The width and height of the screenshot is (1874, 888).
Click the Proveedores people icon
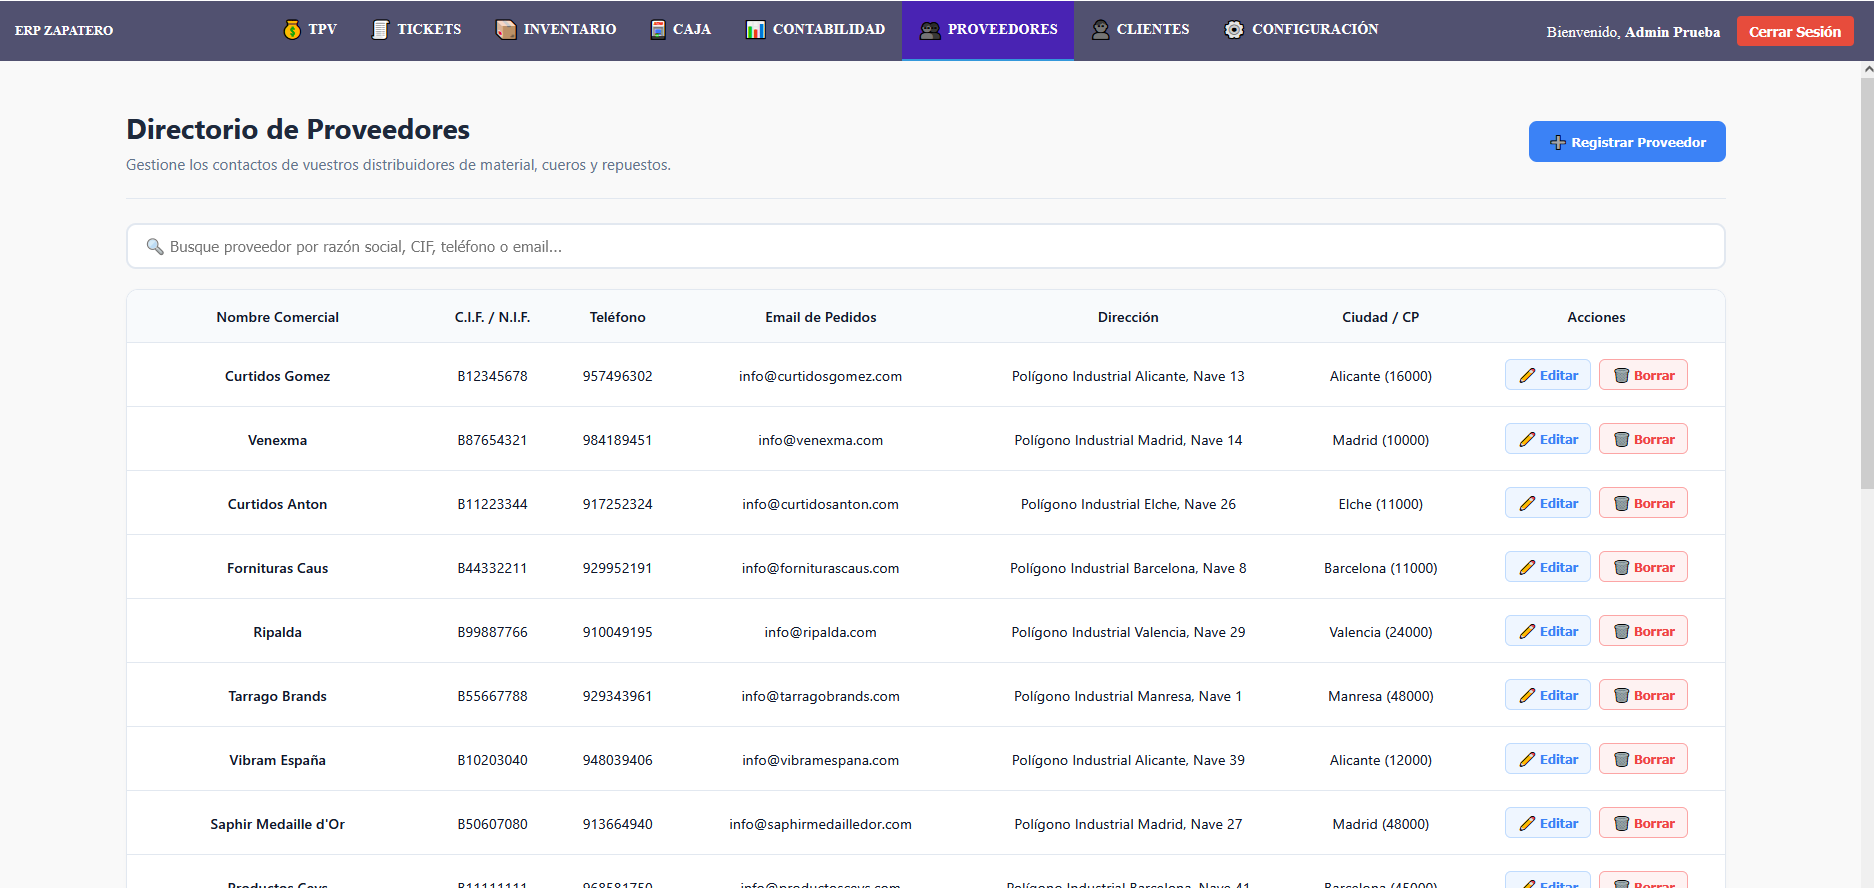pyautogui.click(x=930, y=30)
